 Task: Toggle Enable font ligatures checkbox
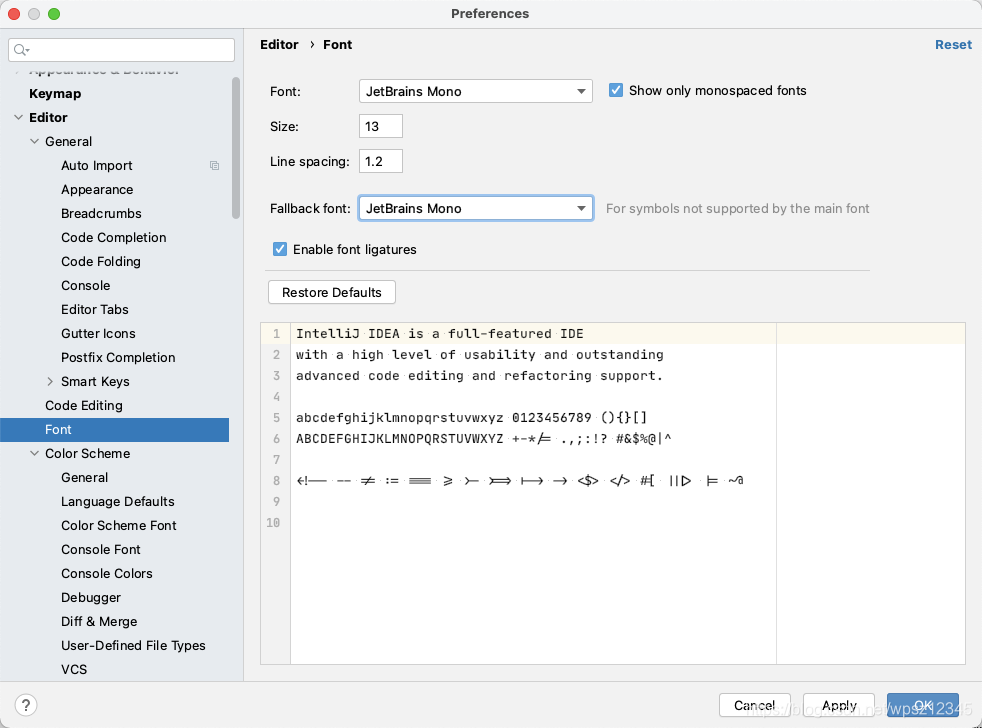[280, 249]
